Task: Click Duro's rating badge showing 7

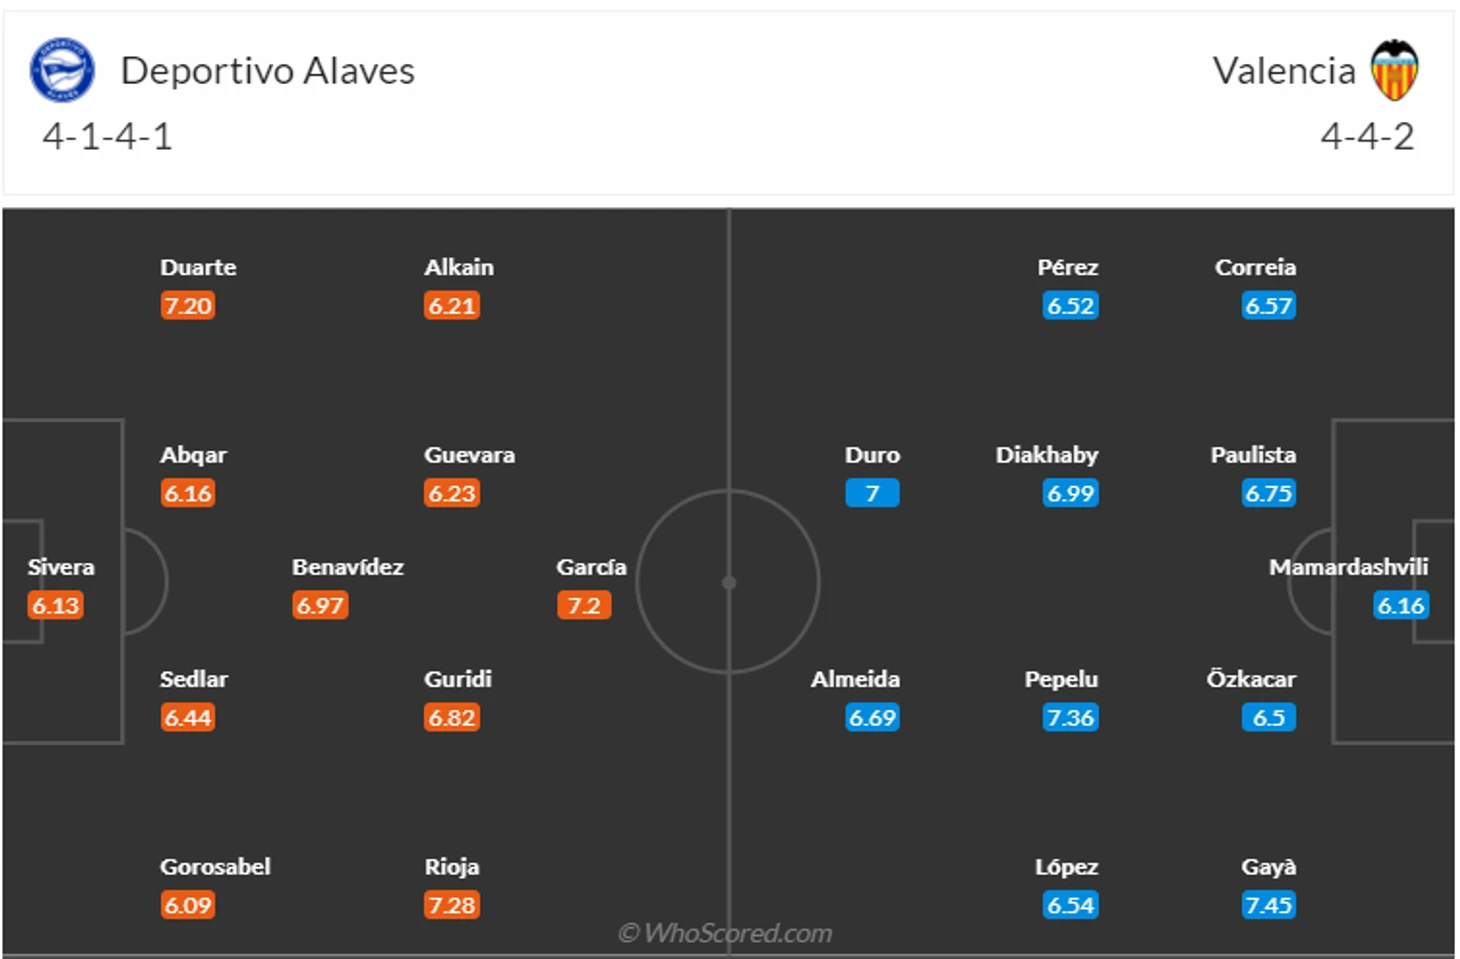Action: tap(872, 493)
